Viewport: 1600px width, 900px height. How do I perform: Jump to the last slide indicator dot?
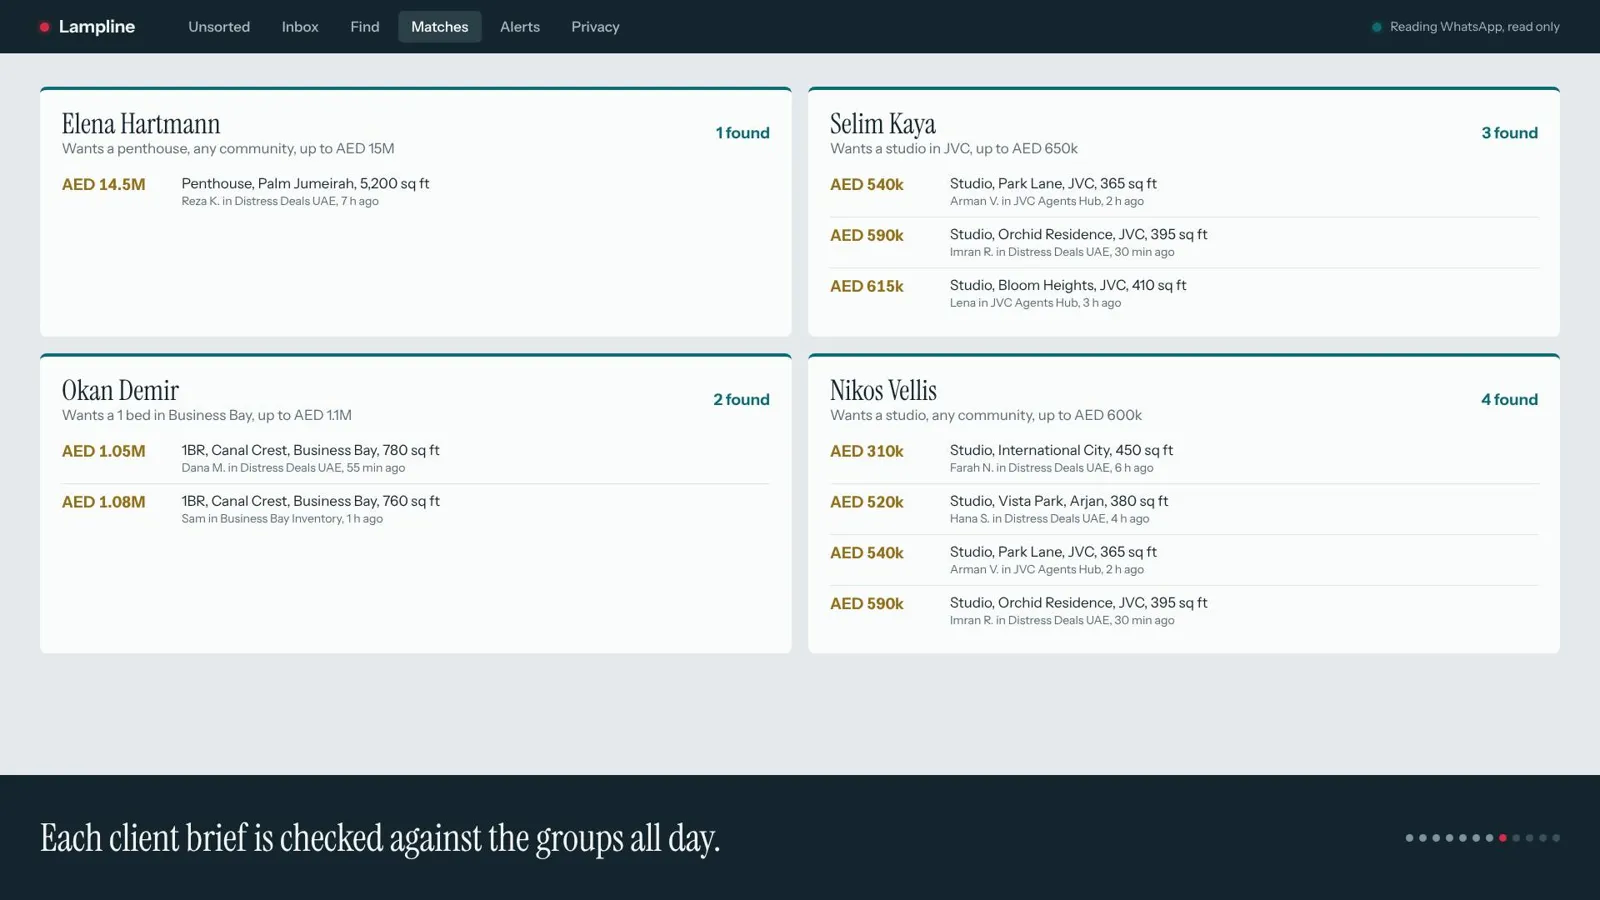1556,838
